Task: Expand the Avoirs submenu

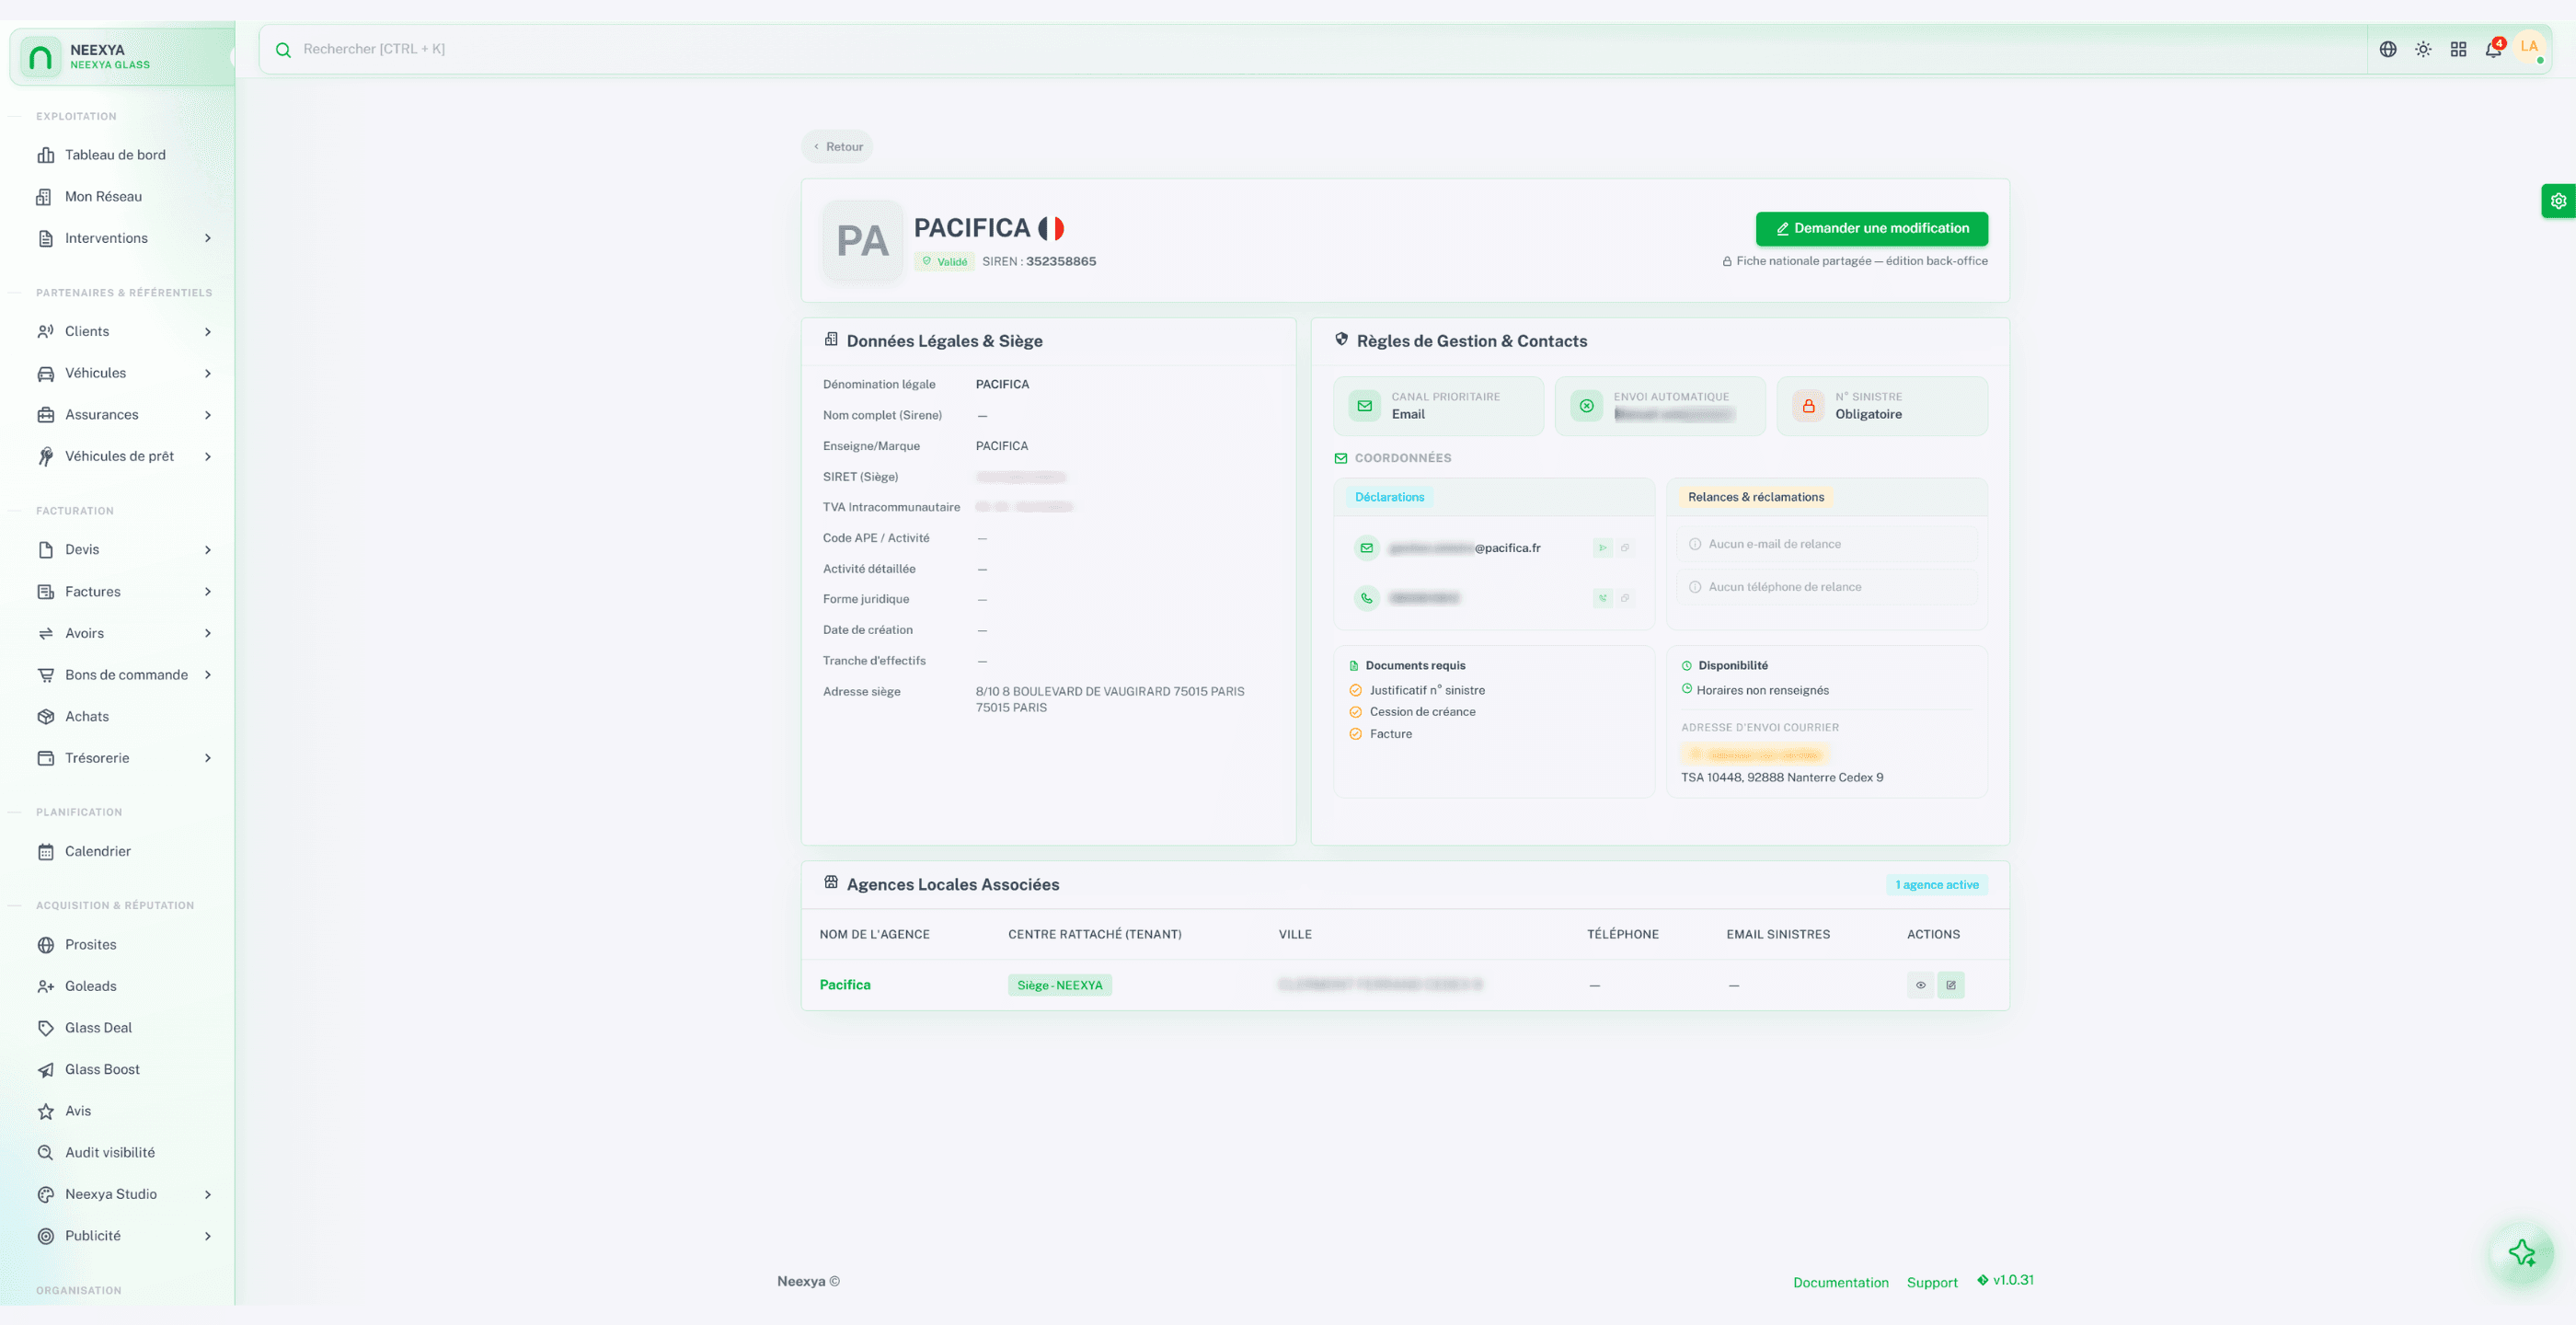Action: (x=208, y=633)
